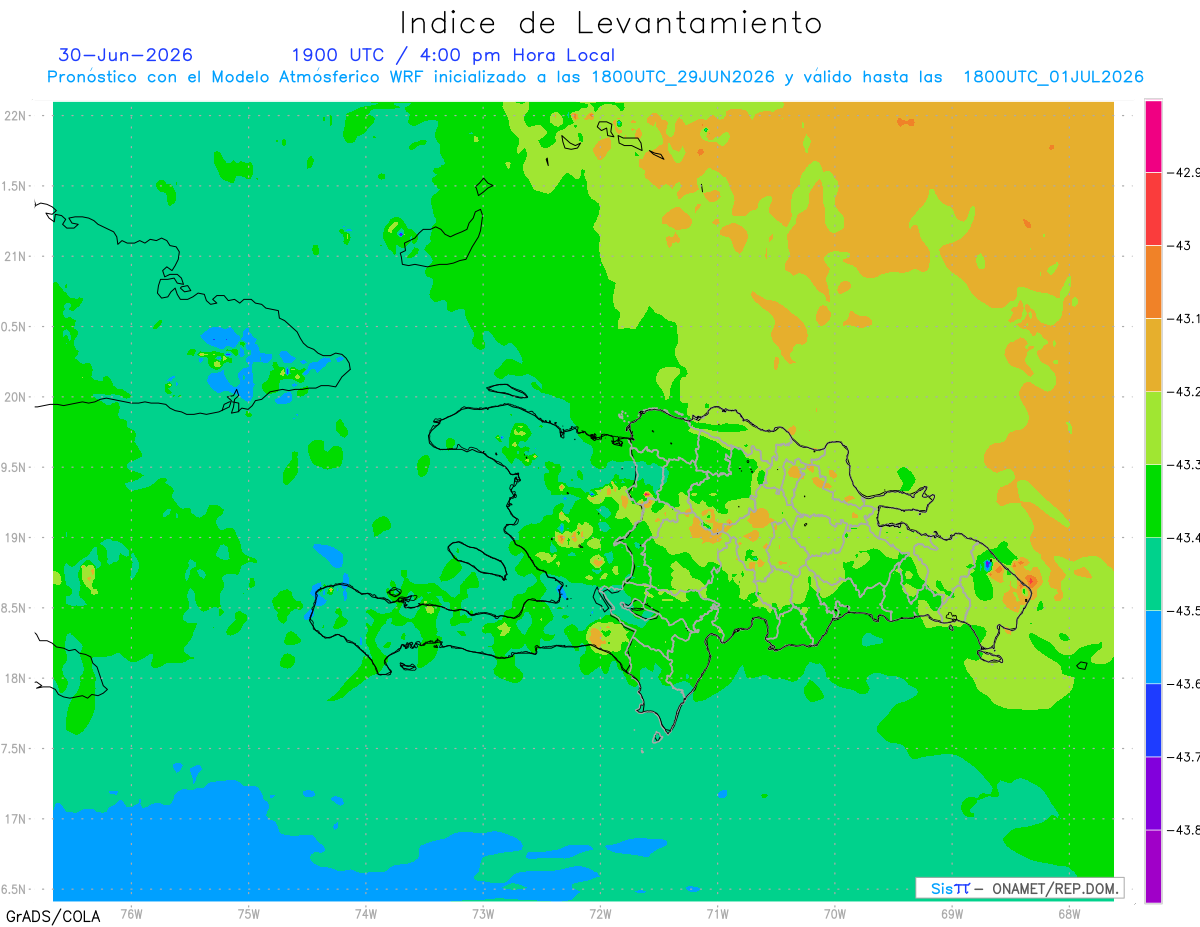Click the 'Indice de Levantamiento' title
Viewport: 1200px width, 927px height.
click(611, 22)
